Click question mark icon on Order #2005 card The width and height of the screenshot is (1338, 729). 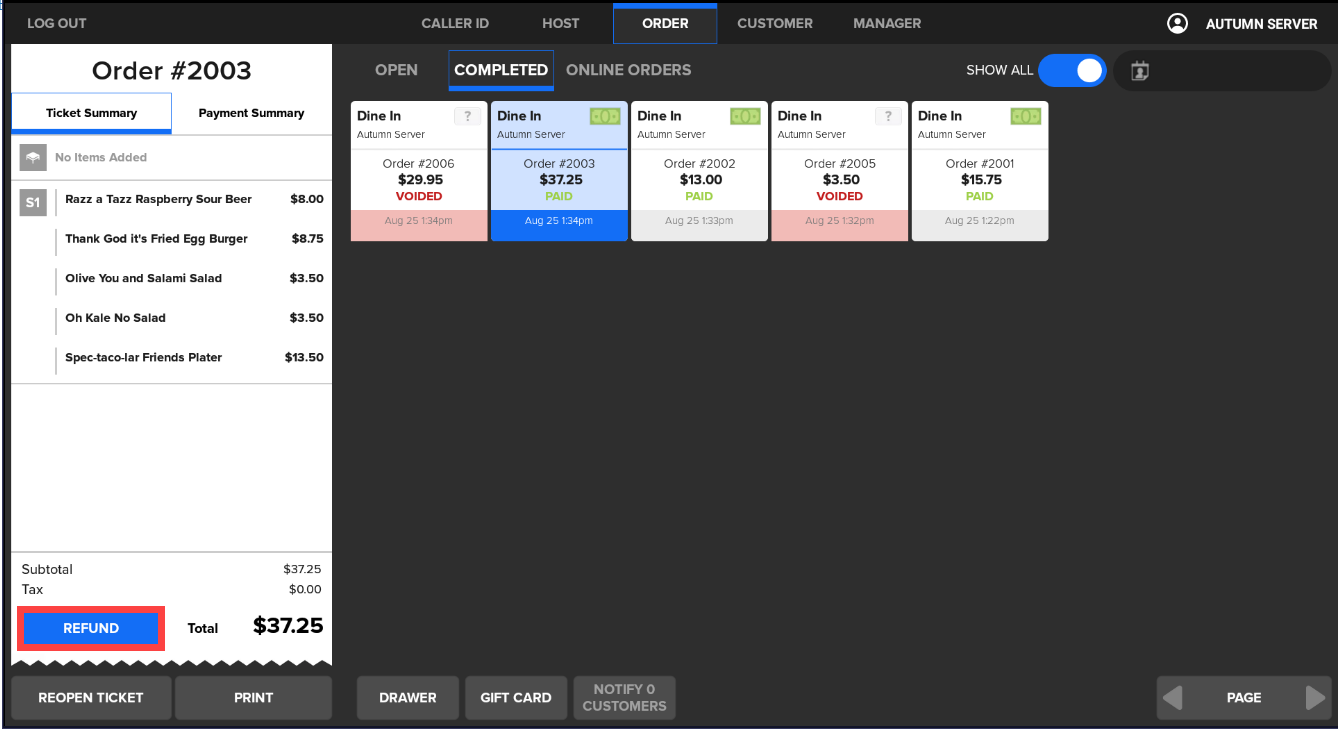point(887,116)
